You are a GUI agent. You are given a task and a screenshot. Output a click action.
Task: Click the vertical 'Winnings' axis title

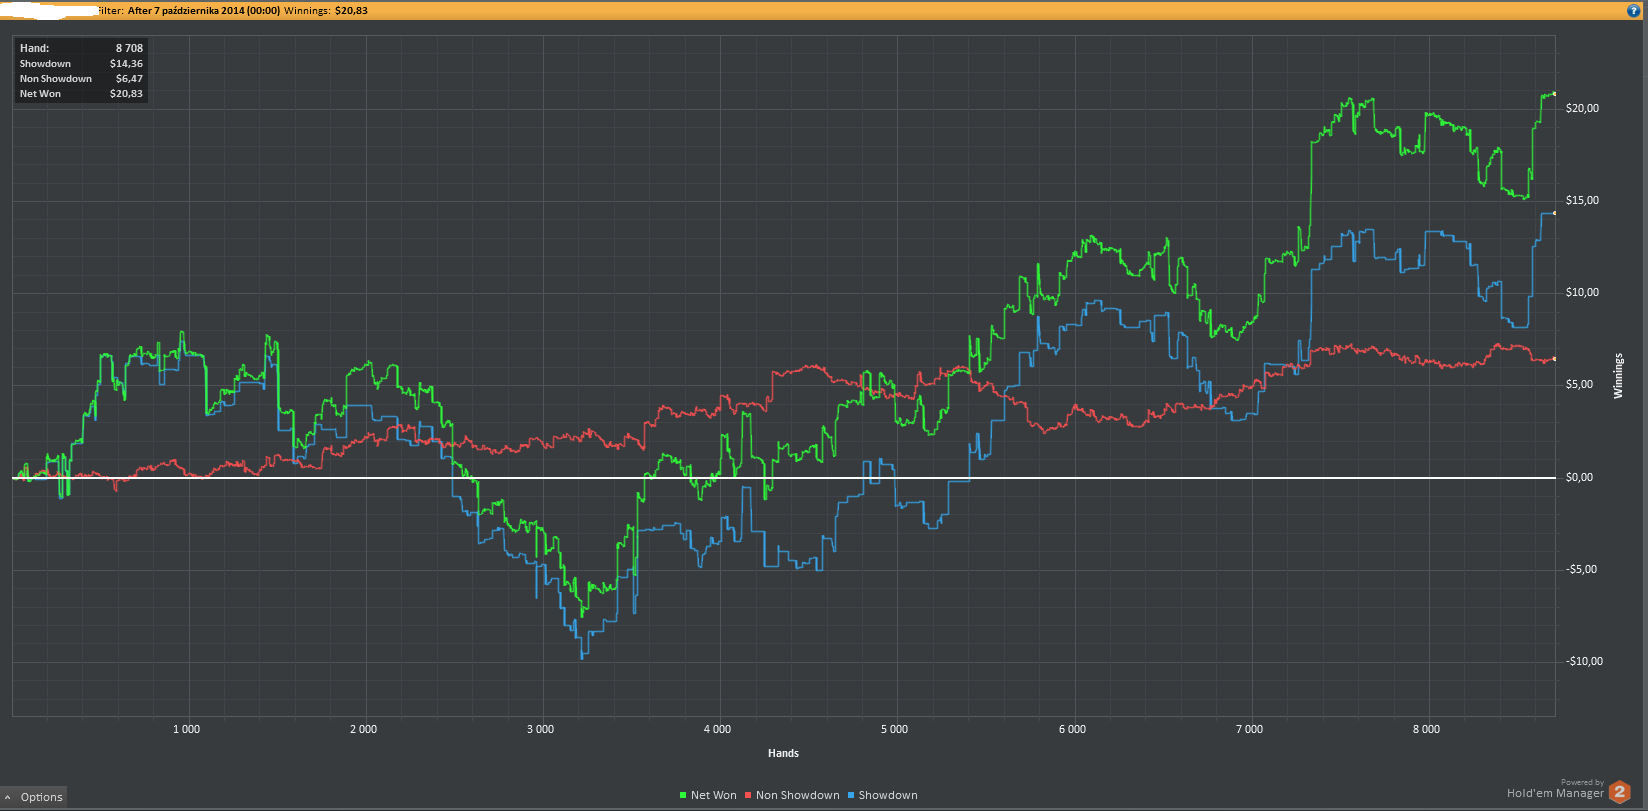[x=1618, y=376]
